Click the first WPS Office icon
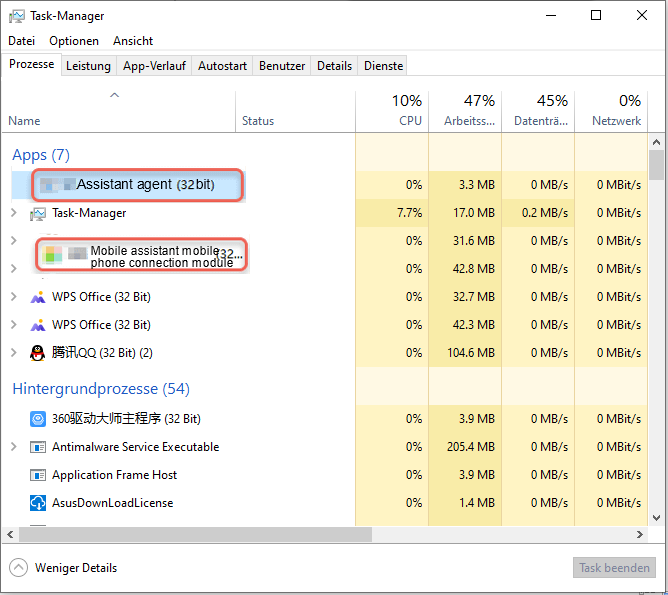 pos(38,297)
